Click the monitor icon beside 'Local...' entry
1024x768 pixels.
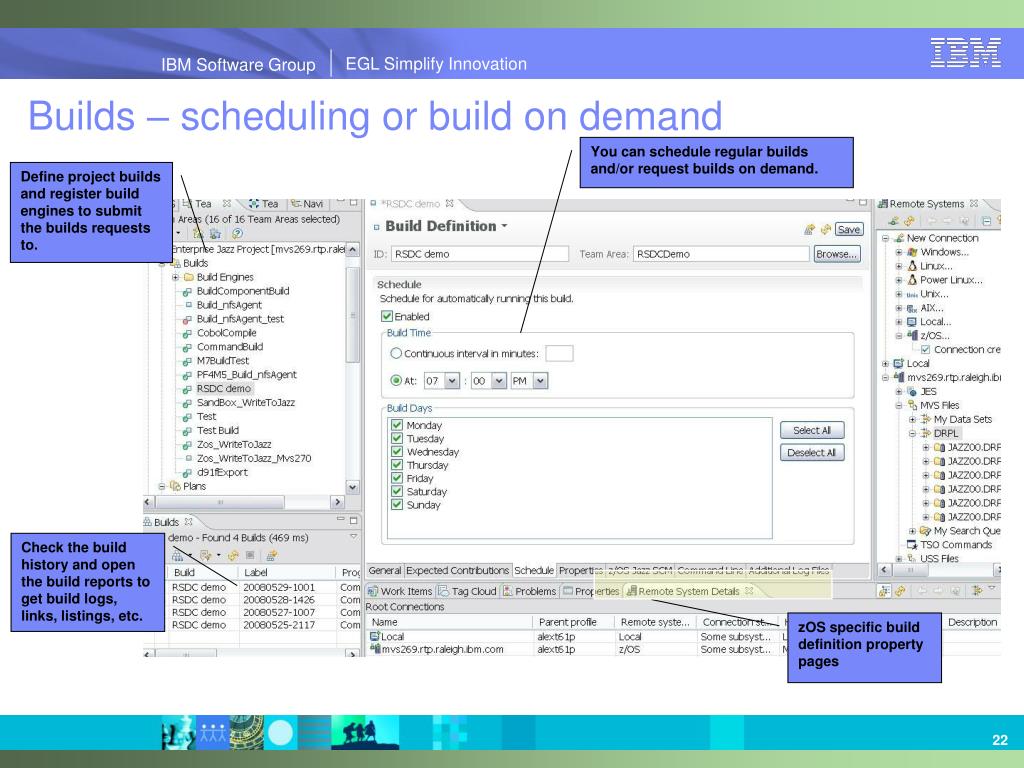pos(912,322)
